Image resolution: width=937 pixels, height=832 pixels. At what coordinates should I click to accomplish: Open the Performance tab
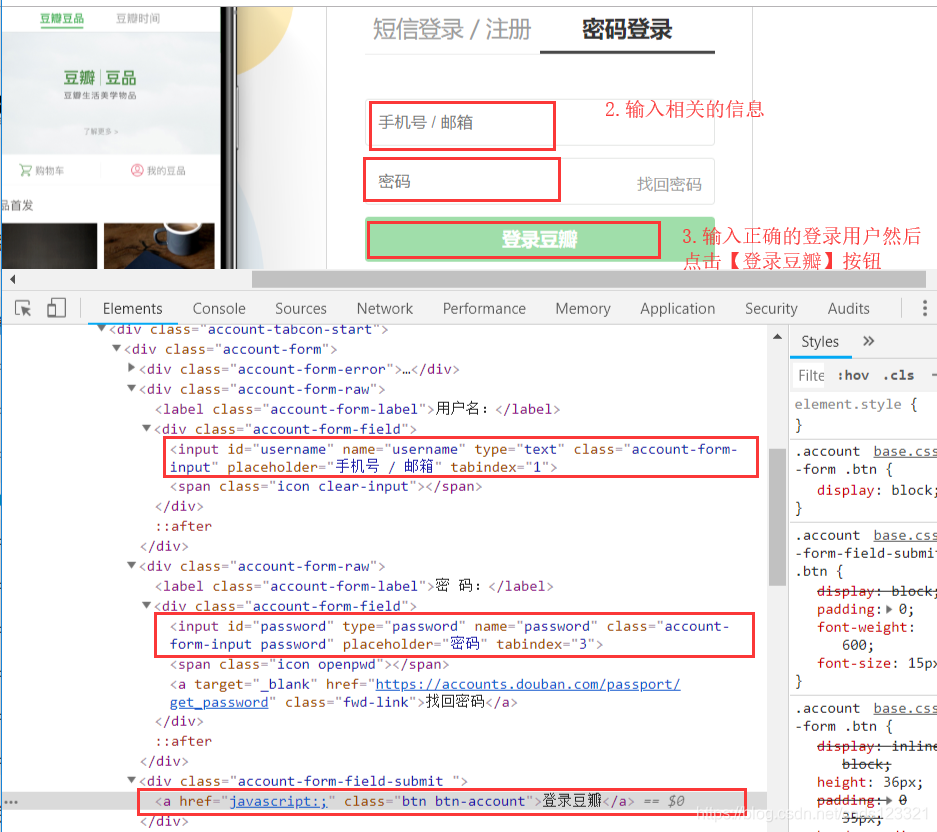tap(484, 308)
